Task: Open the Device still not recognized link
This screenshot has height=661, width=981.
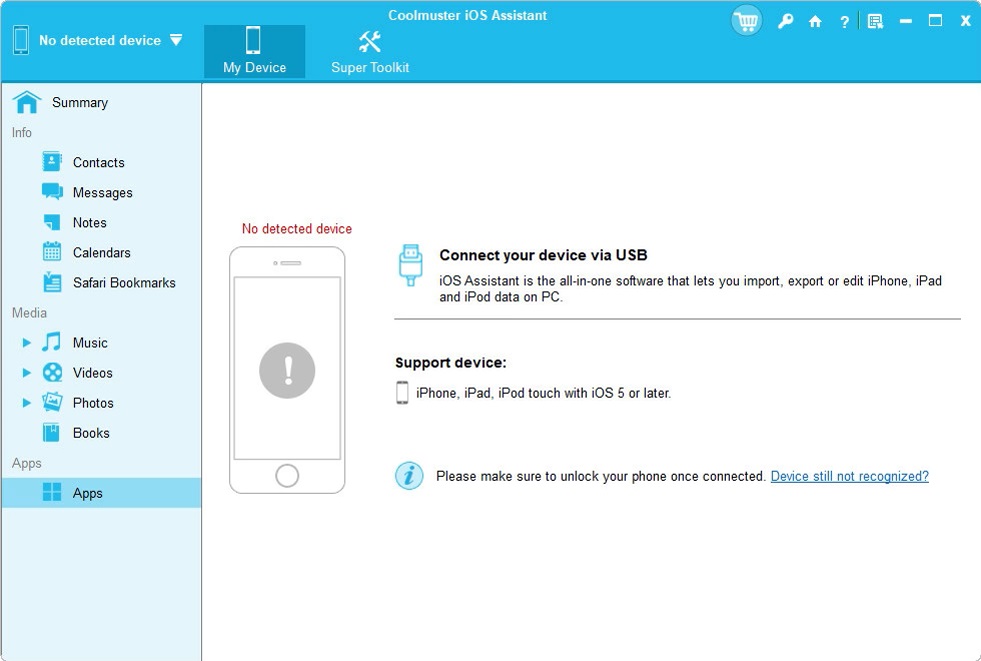Action: click(849, 476)
